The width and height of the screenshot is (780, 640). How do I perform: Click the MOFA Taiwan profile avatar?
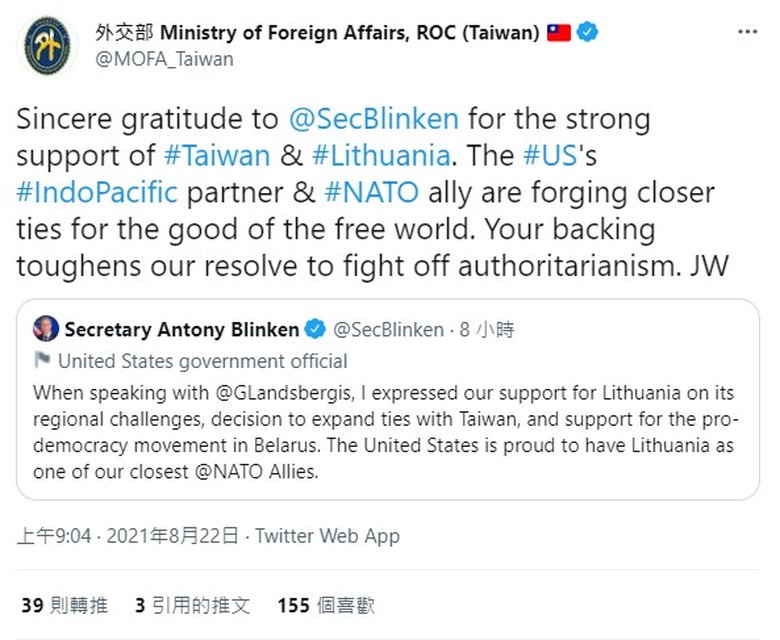click(48, 45)
